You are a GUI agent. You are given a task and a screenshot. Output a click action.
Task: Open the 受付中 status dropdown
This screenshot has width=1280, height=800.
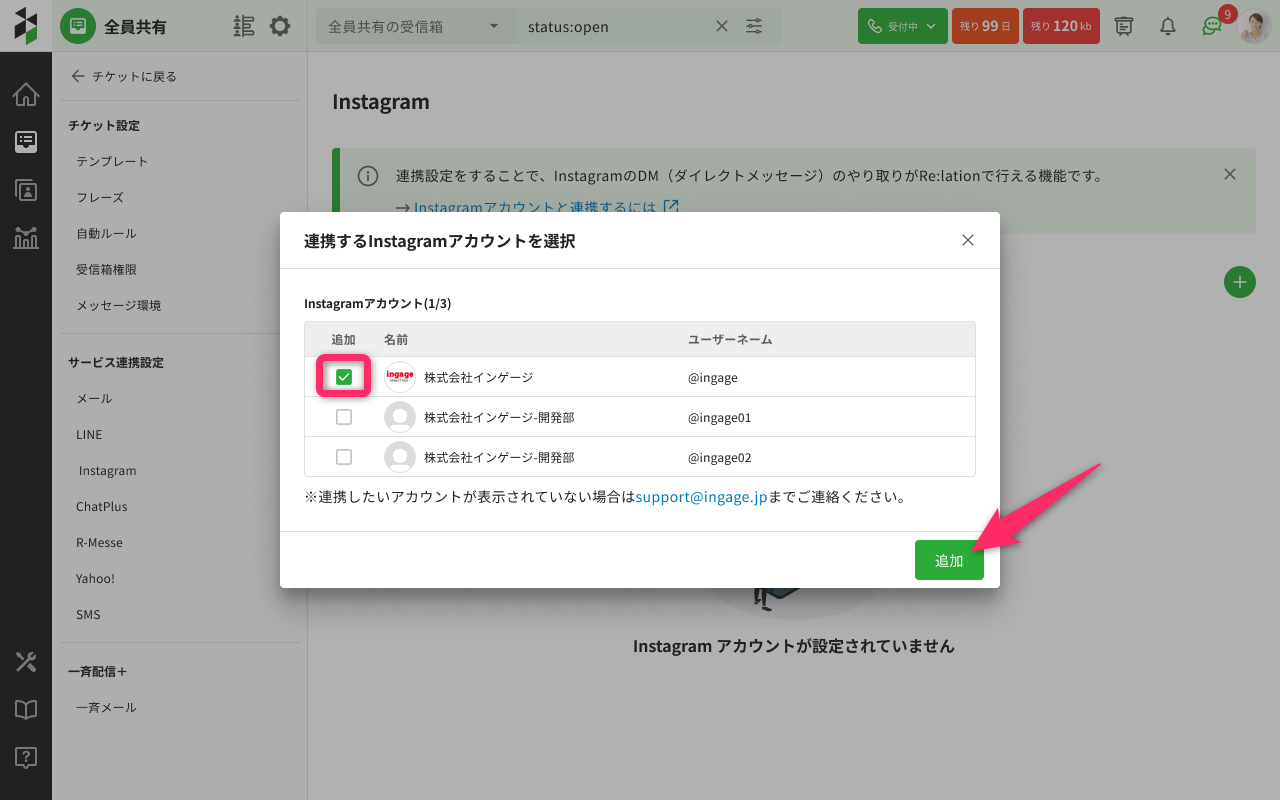(x=902, y=26)
